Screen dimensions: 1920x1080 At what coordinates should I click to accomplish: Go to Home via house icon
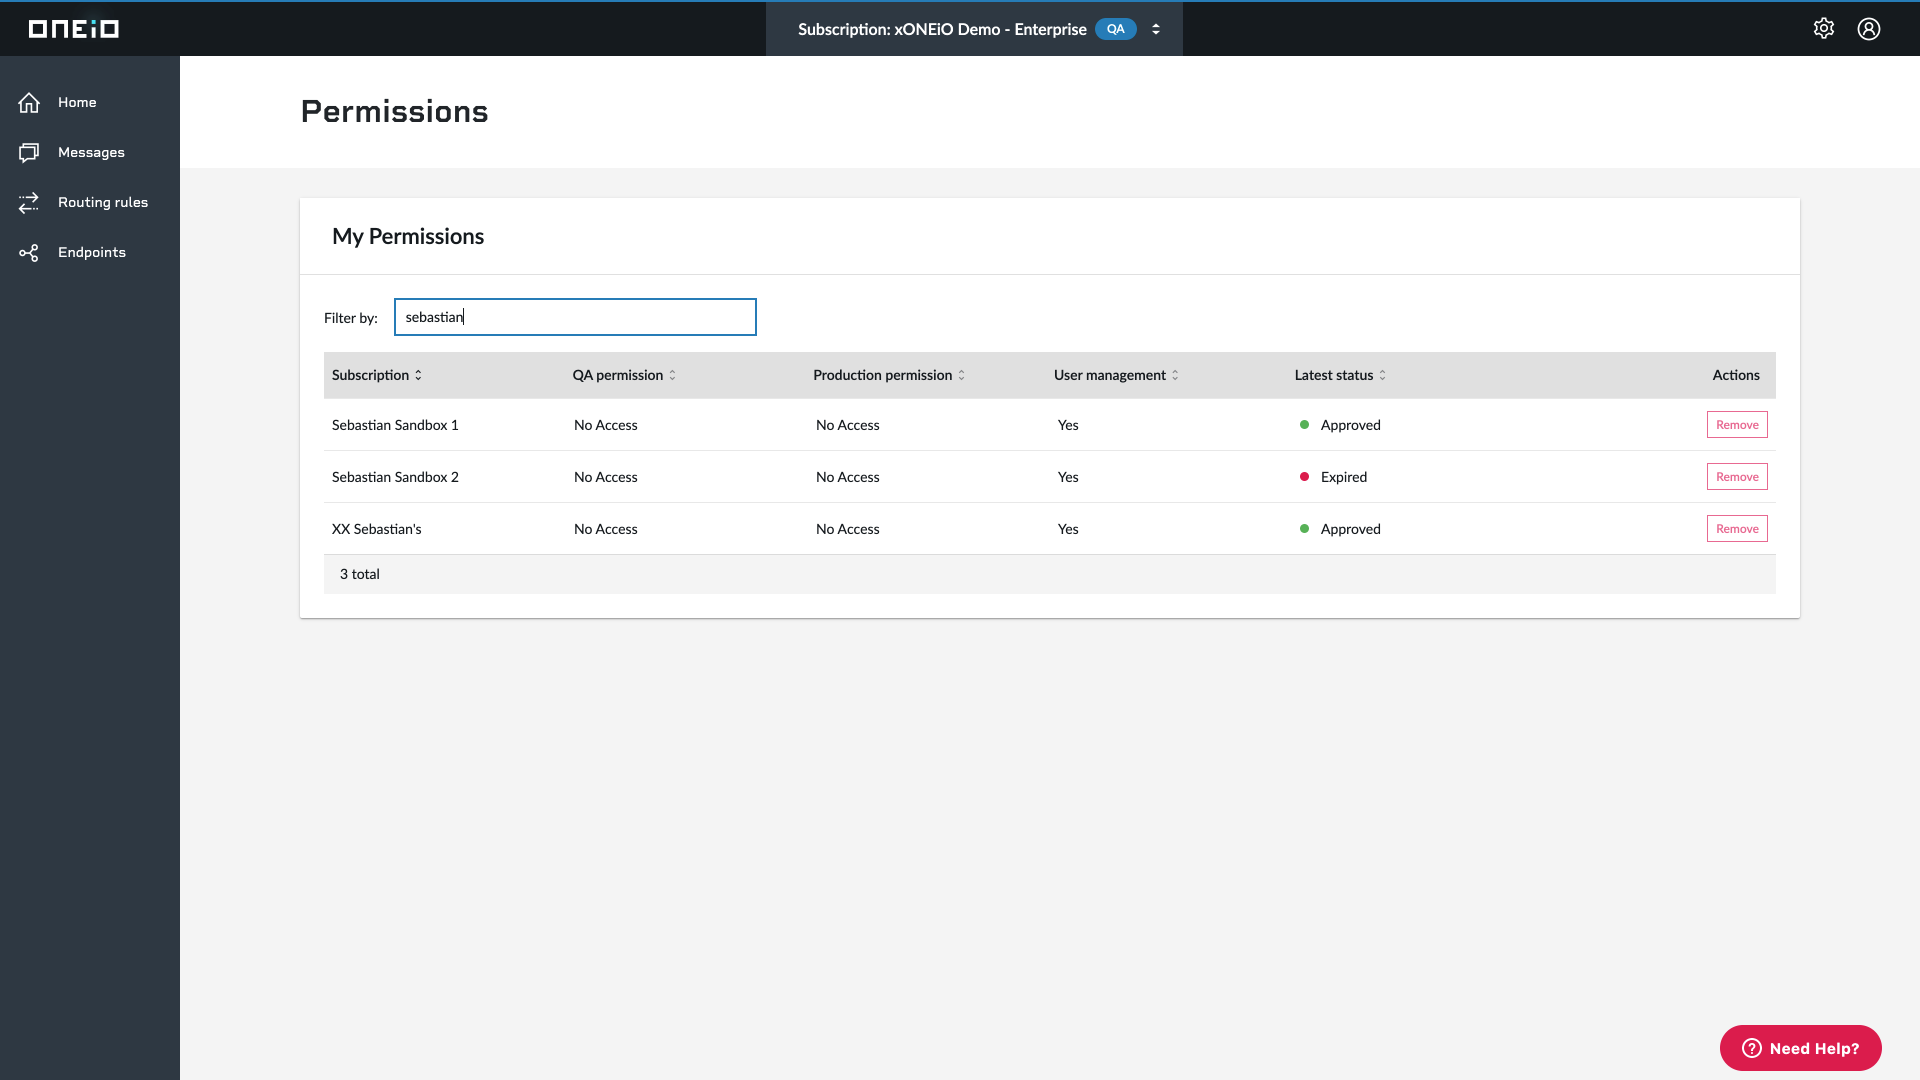pyautogui.click(x=29, y=102)
